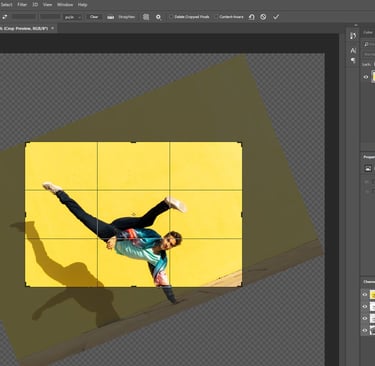The image size is (375, 366).
Task: Toggle Content-Aware checkbox
Action: coord(216,17)
